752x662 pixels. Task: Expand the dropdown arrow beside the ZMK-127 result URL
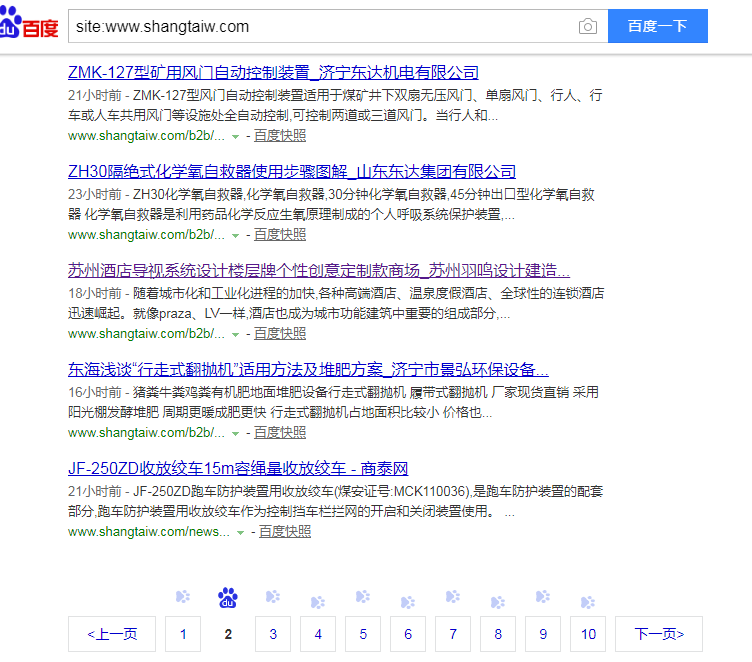[236, 137]
